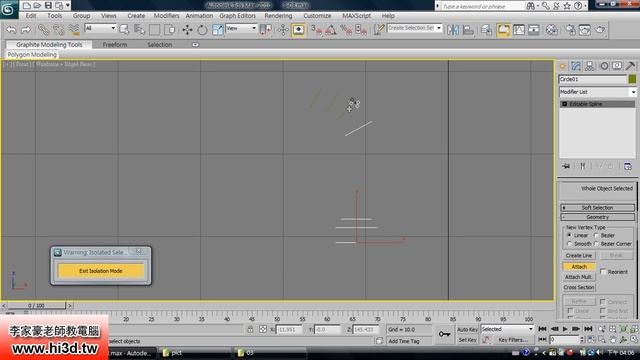Click the Mirror tool icon
The height and width of the screenshot is (360, 640).
pos(453,30)
